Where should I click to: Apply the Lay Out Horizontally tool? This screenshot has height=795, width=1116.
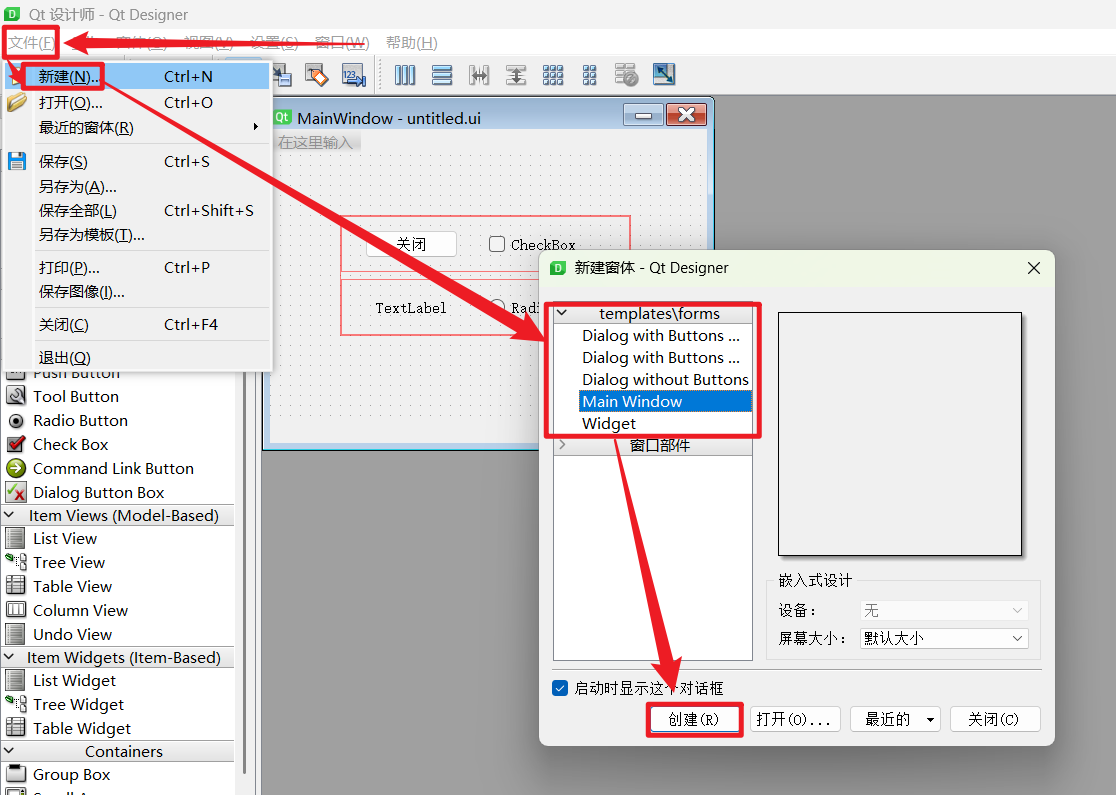[x=405, y=75]
